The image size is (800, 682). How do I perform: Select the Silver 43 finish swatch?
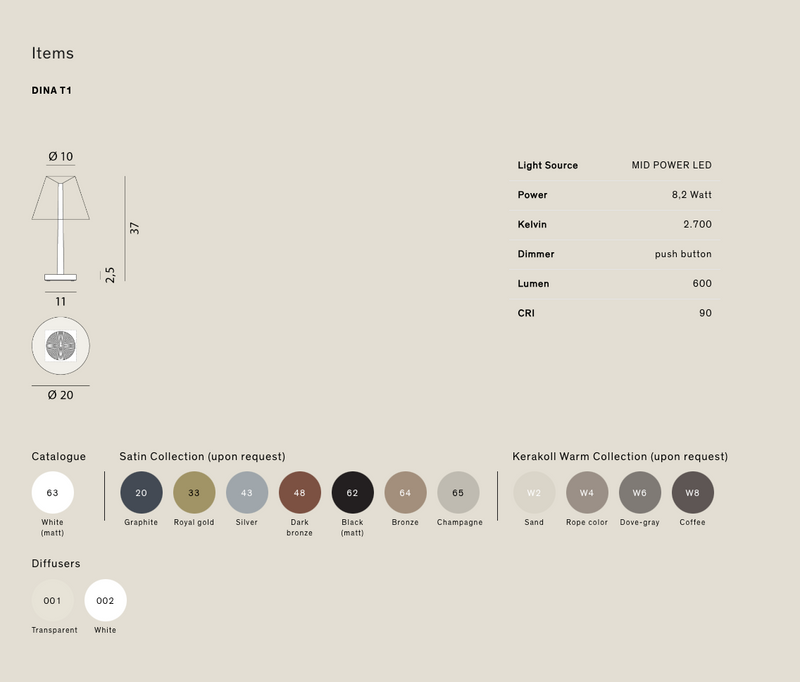tap(247, 493)
